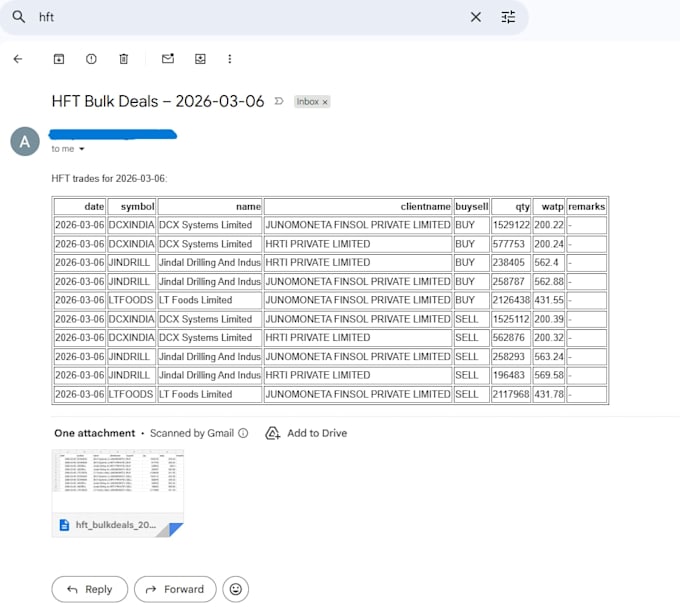
Task: Click the qty cell 1525112
Action: [511, 319]
